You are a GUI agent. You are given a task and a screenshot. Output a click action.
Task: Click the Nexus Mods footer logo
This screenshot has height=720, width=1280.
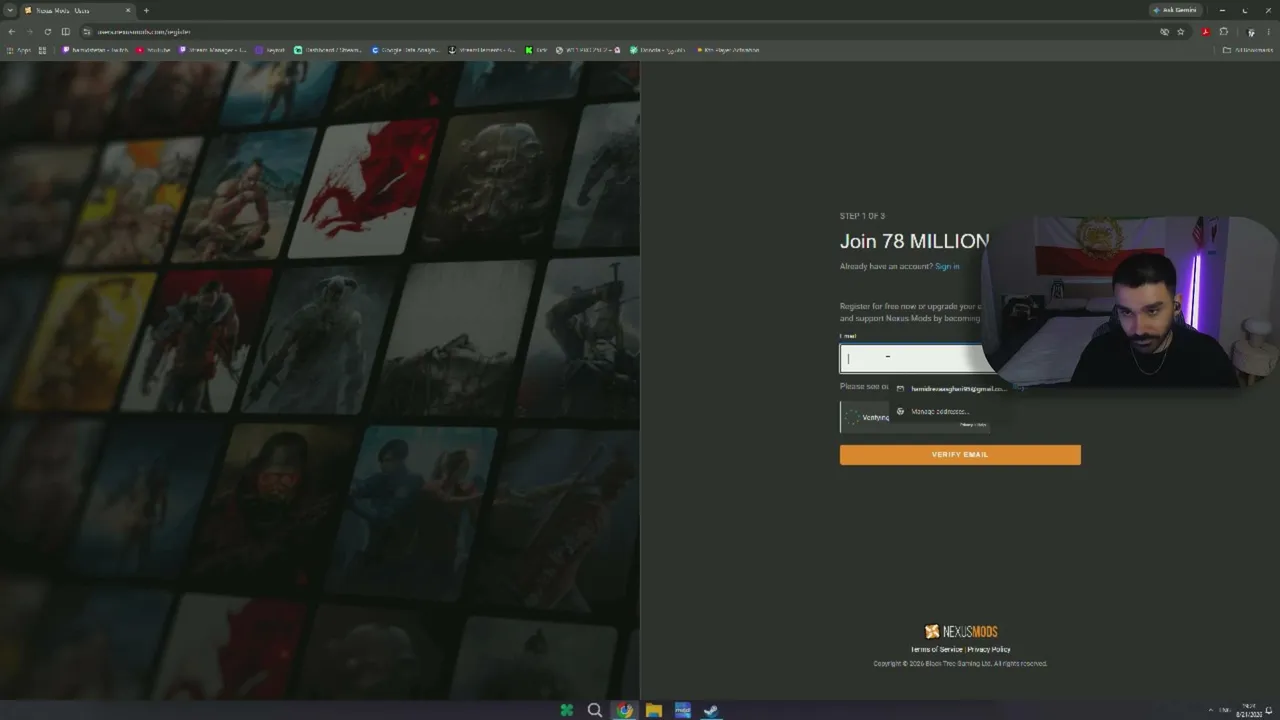[961, 632]
